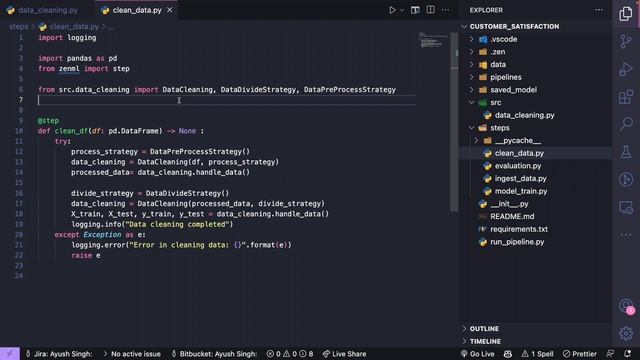Open the Extensions view
This screenshot has width=640, height=360.
pyautogui.click(x=626, y=97)
